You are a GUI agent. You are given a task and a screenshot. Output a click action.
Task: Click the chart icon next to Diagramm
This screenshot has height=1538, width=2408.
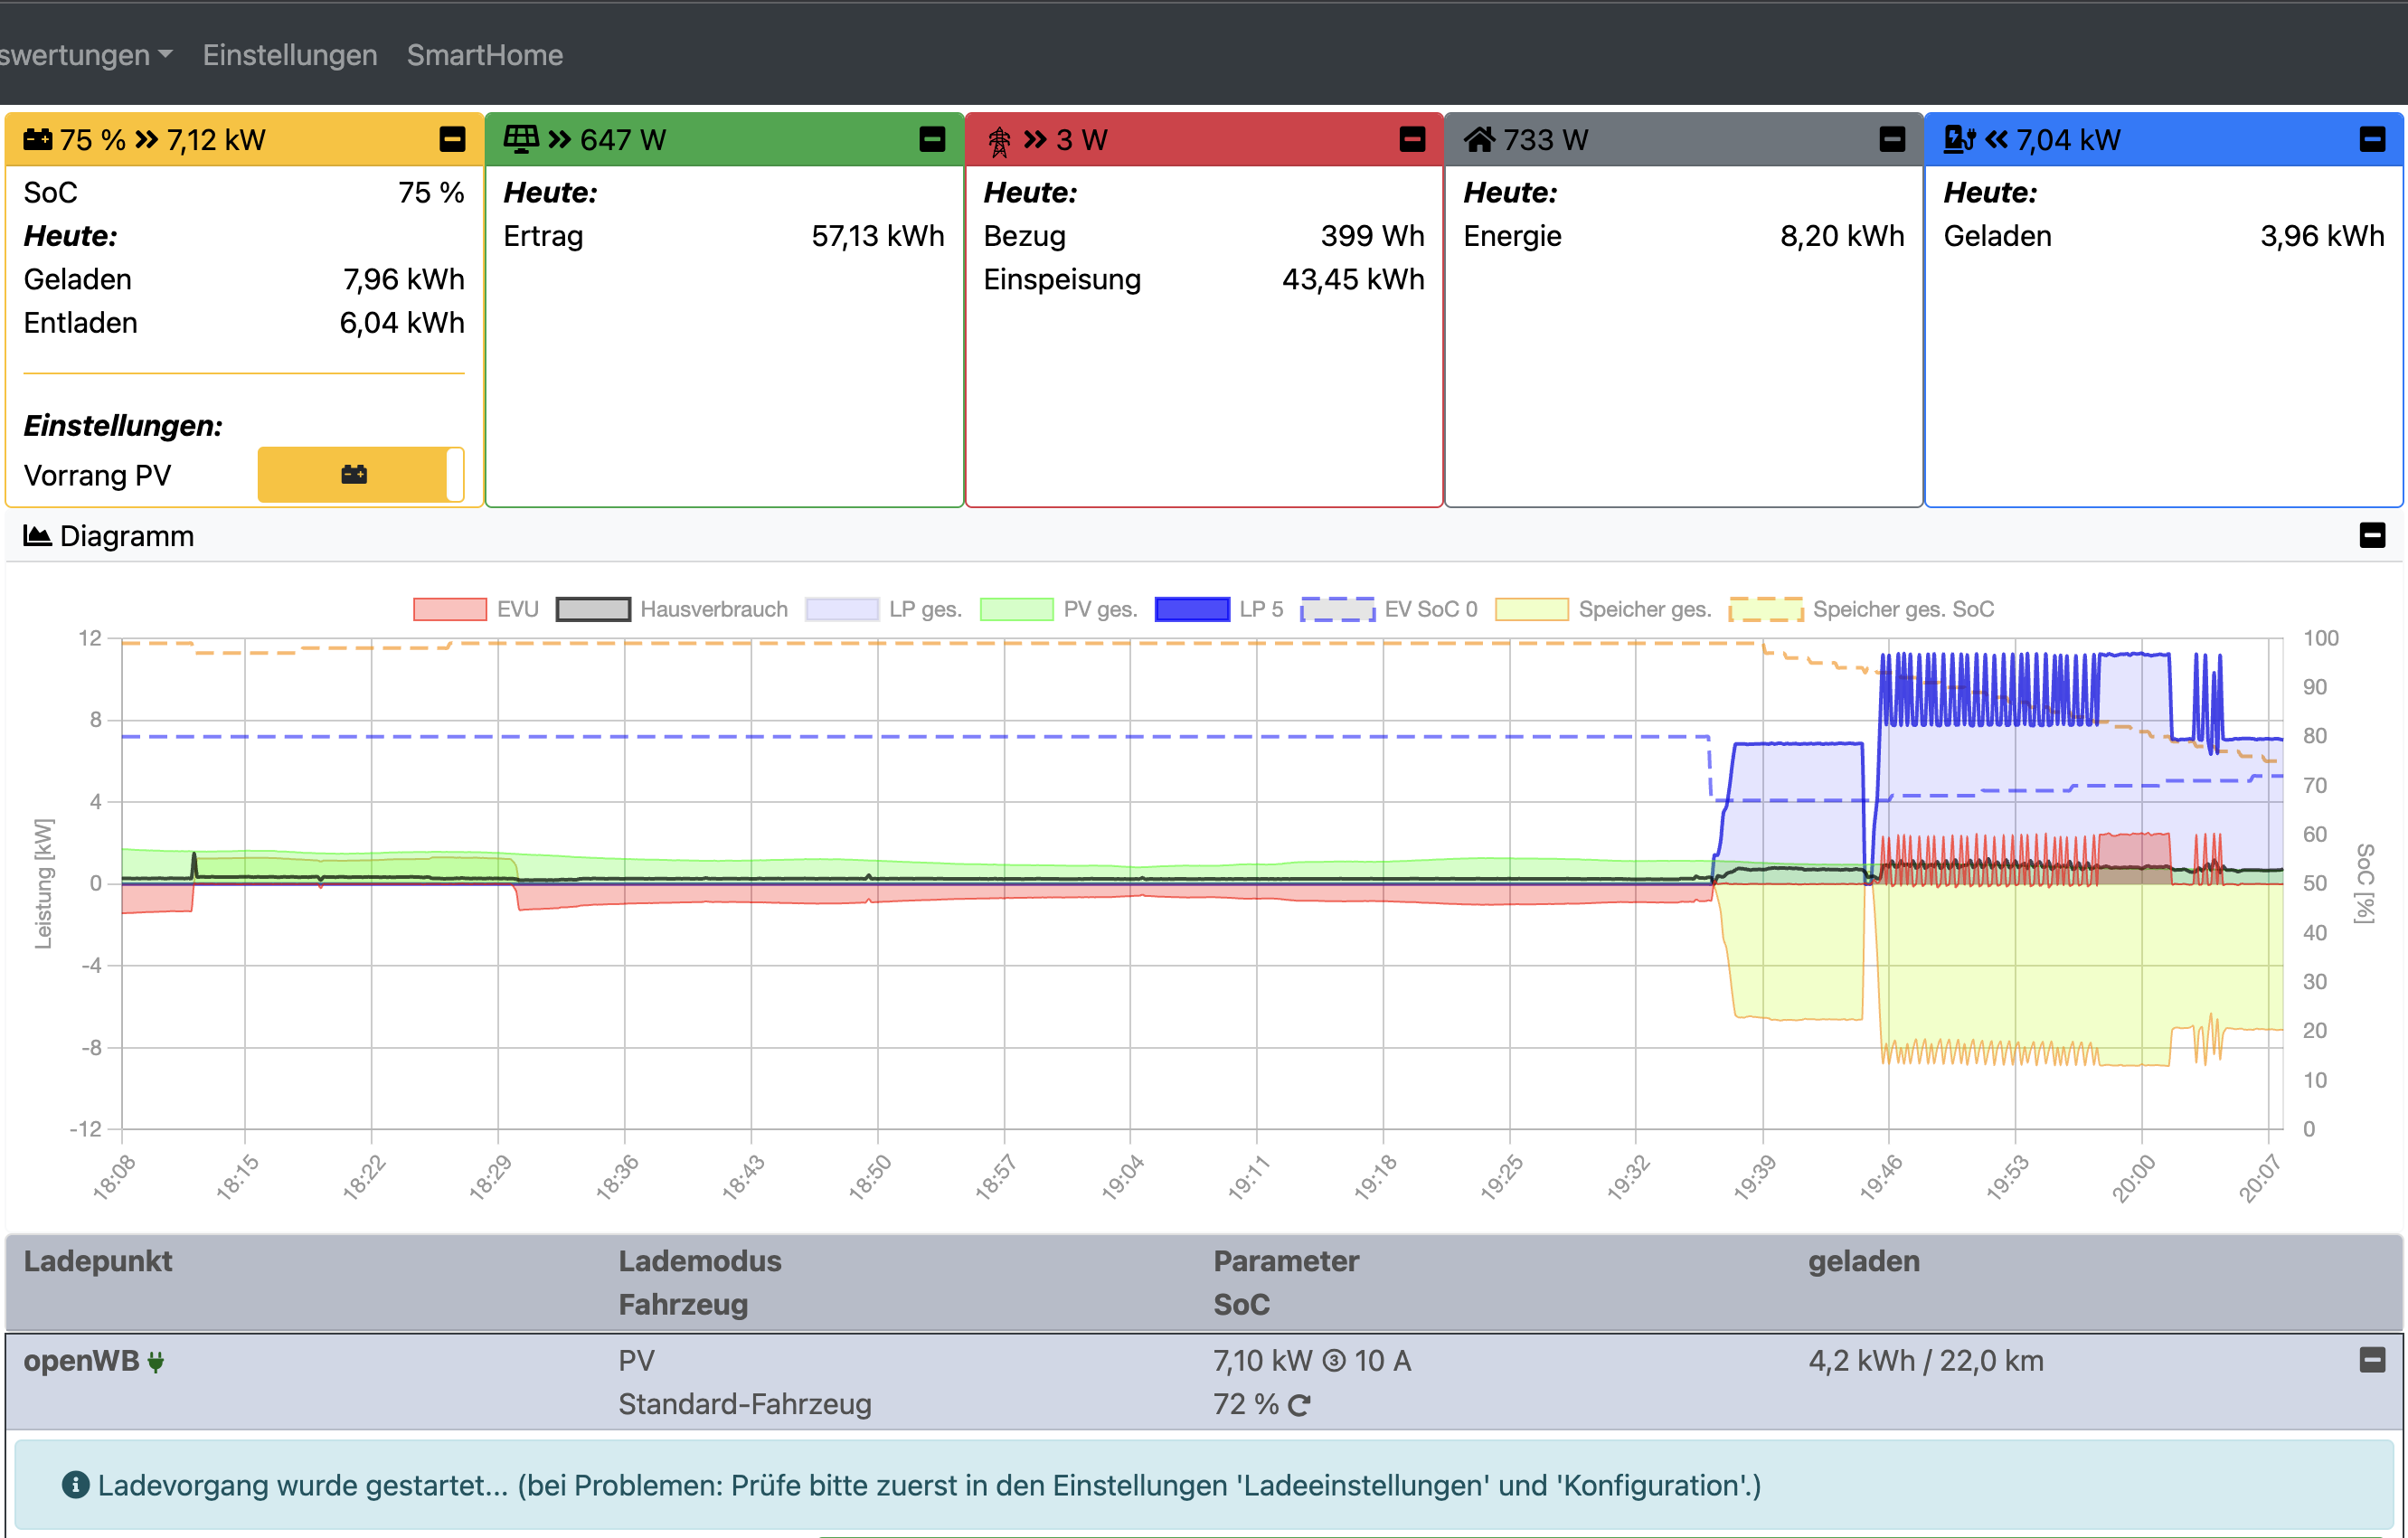coord(37,536)
